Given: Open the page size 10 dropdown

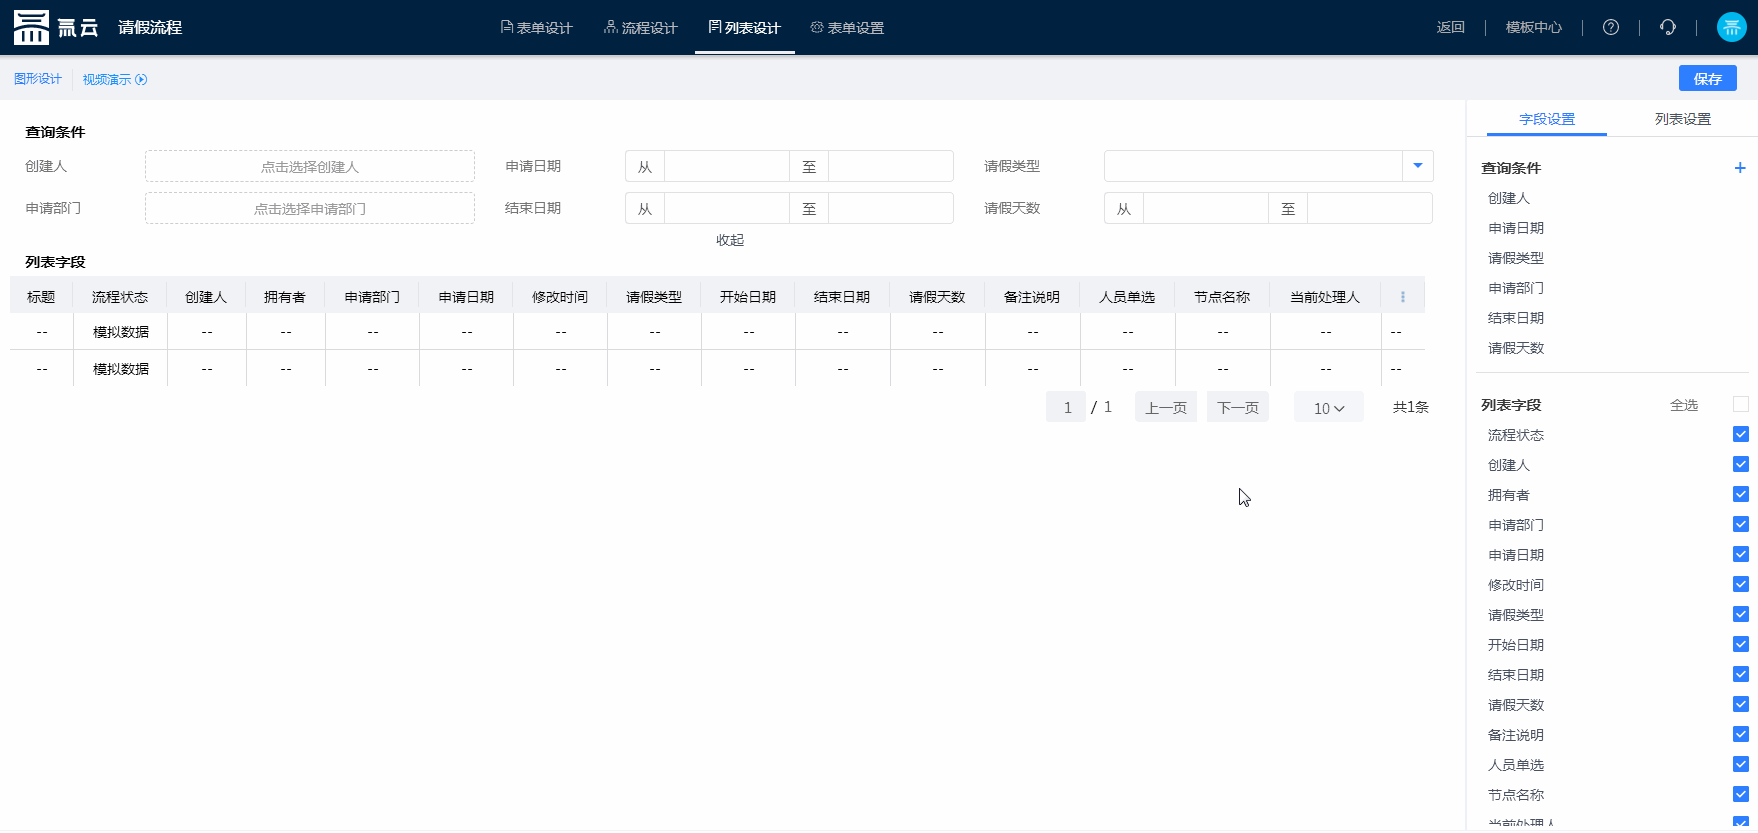Looking at the screenshot, I should [x=1329, y=407].
